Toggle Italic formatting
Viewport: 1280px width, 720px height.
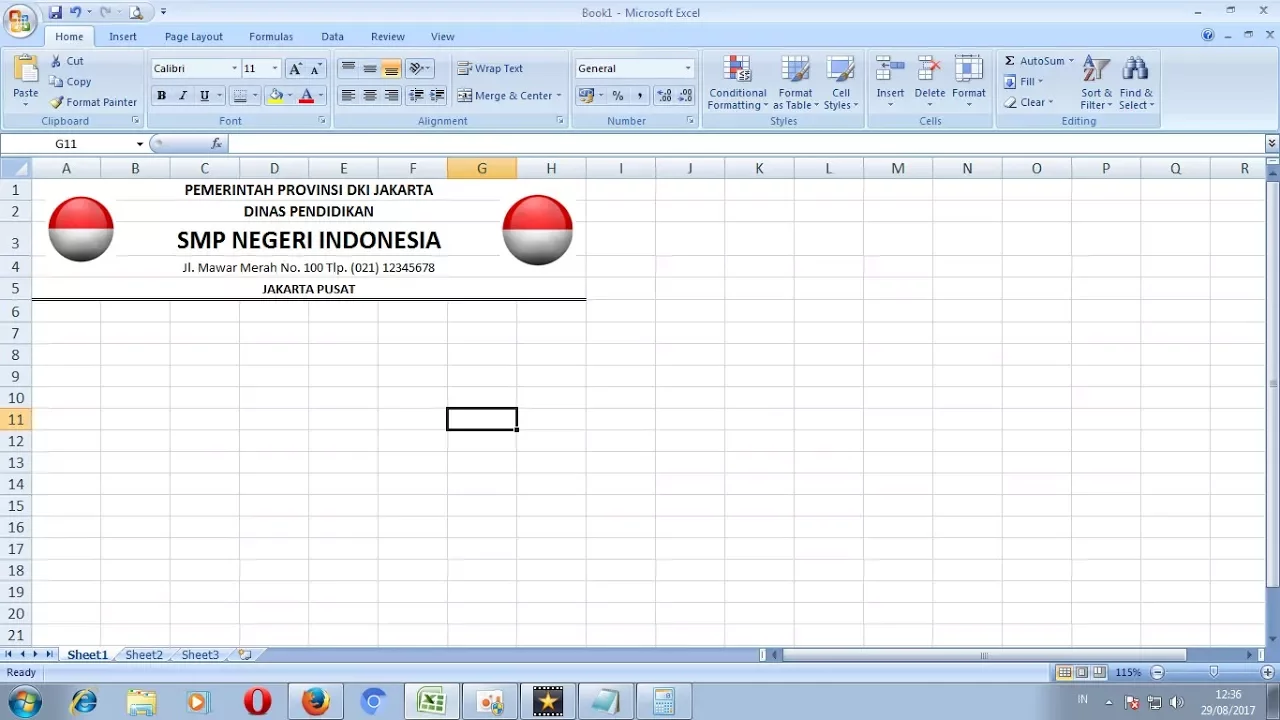point(183,96)
